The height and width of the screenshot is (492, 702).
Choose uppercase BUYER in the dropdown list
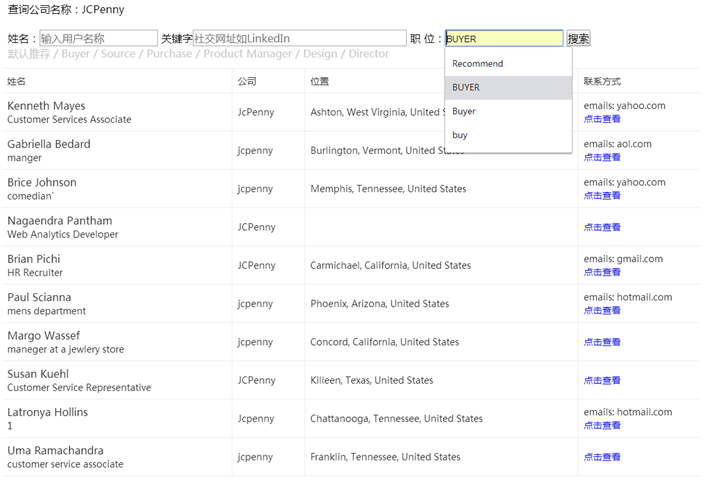pos(508,87)
